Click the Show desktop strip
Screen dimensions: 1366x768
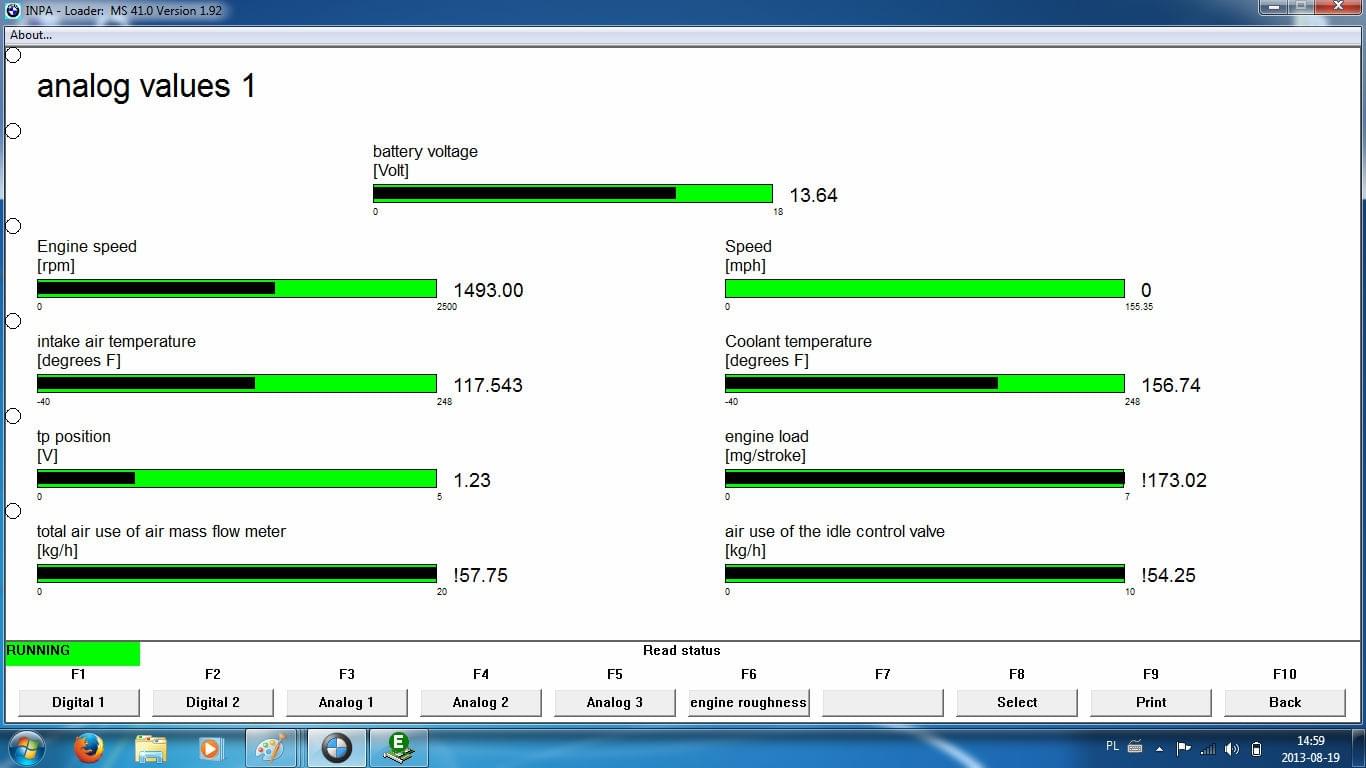click(x=1359, y=748)
